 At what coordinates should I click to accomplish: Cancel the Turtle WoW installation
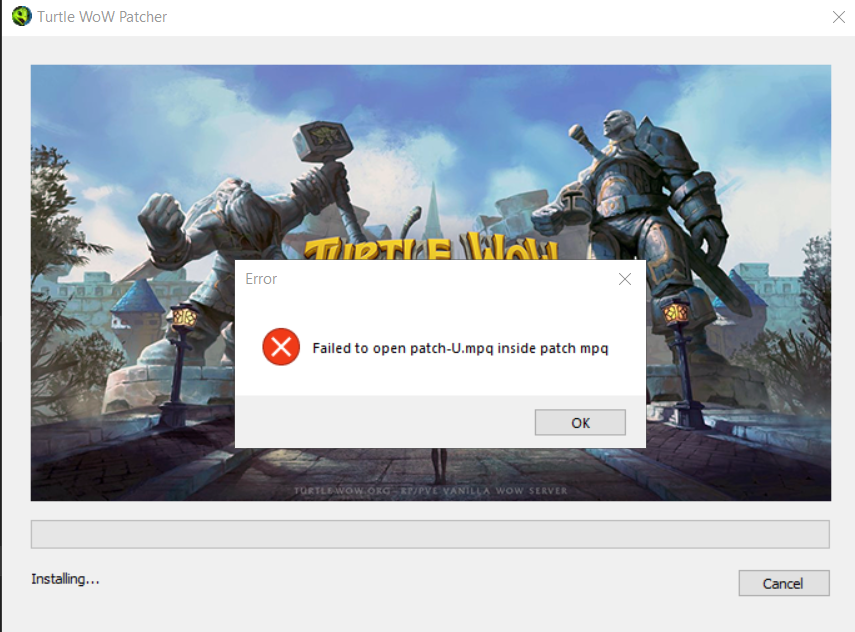coord(784,583)
